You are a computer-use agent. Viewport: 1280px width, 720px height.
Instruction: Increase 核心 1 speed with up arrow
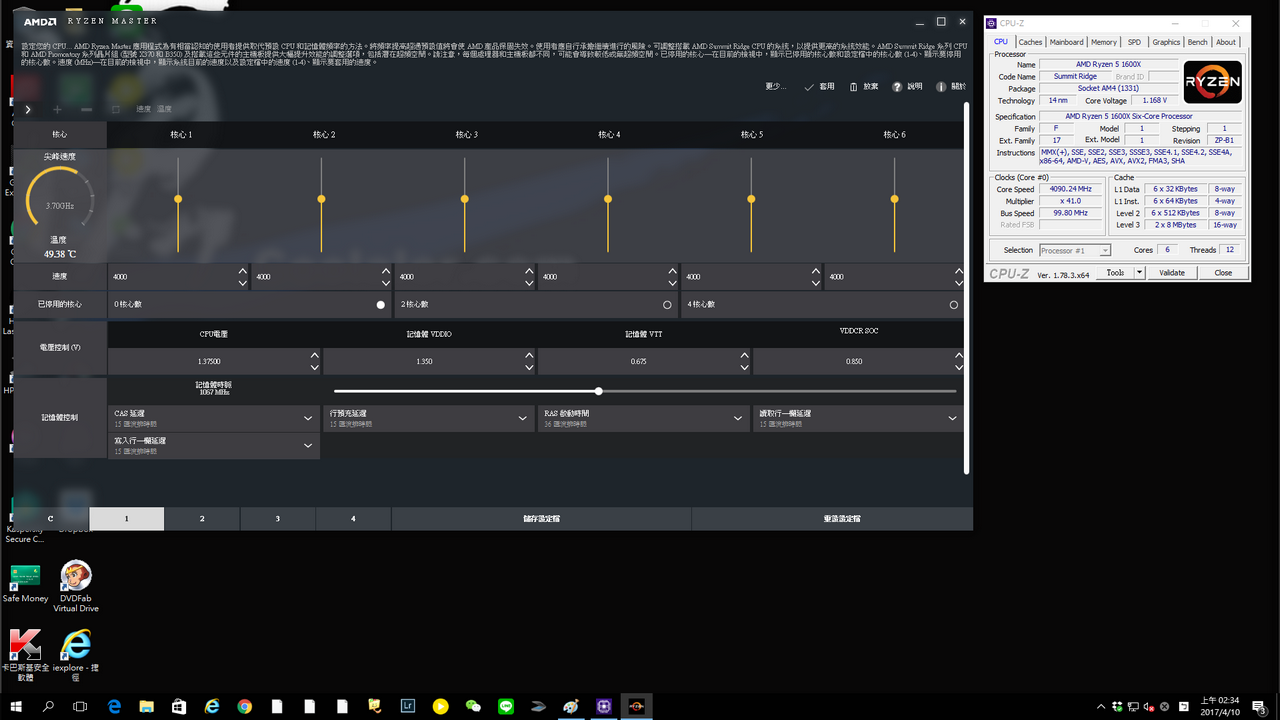[x=243, y=271]
